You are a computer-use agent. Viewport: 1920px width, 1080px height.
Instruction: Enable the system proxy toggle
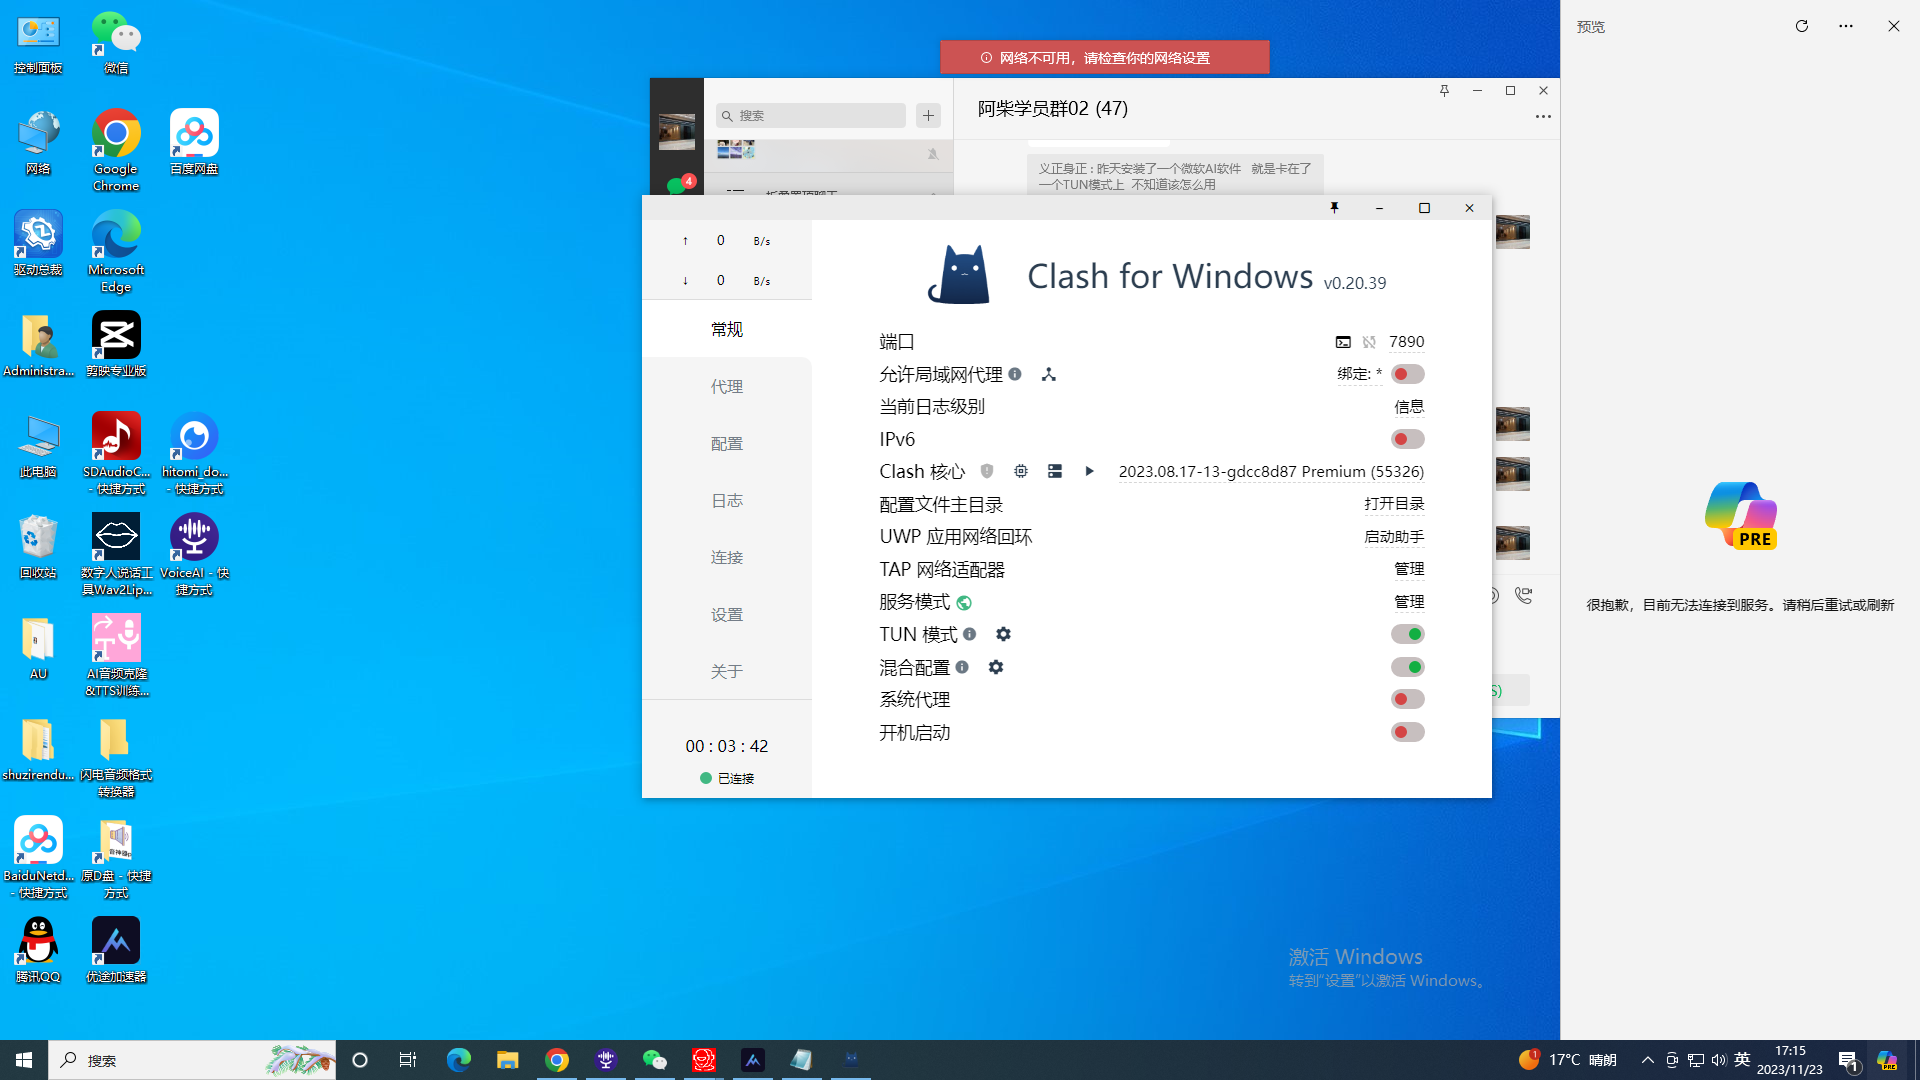click(1407, 699)
